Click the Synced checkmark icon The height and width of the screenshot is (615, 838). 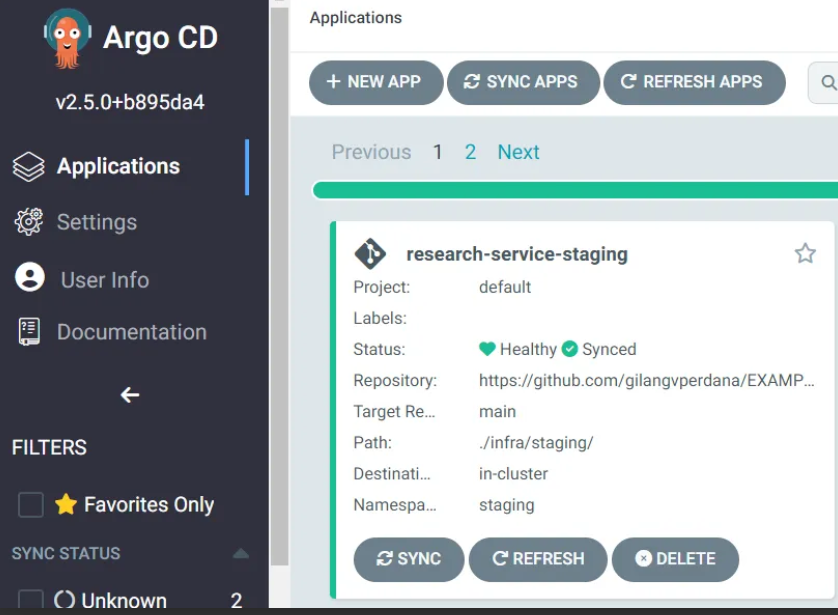(x=570, y=349)
